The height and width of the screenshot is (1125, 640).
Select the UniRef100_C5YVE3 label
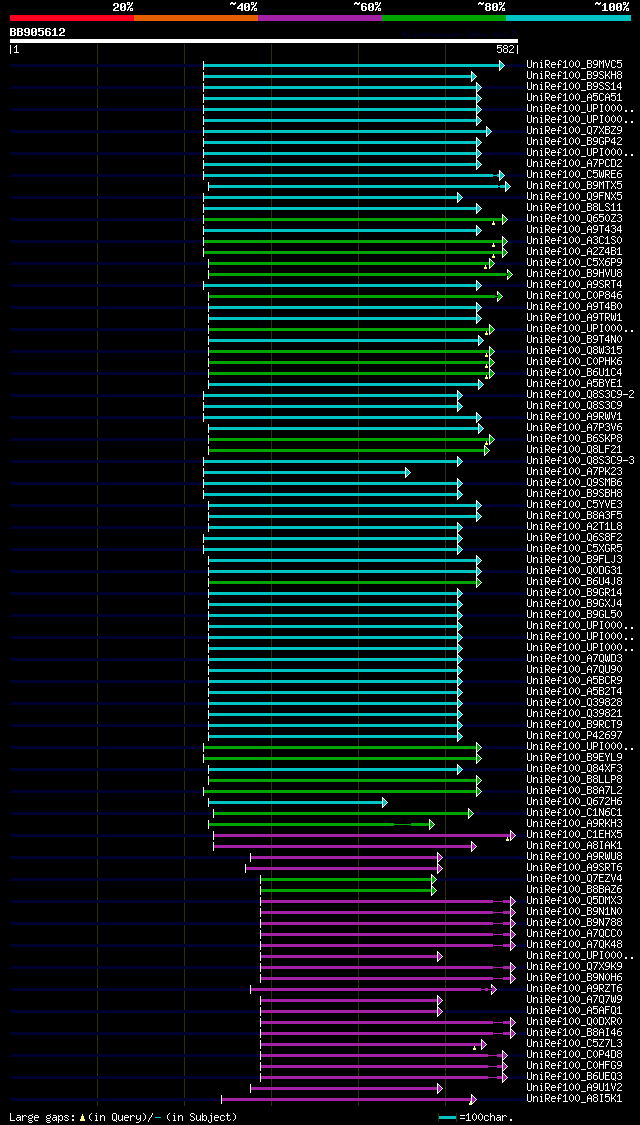[x=574, y=504]
